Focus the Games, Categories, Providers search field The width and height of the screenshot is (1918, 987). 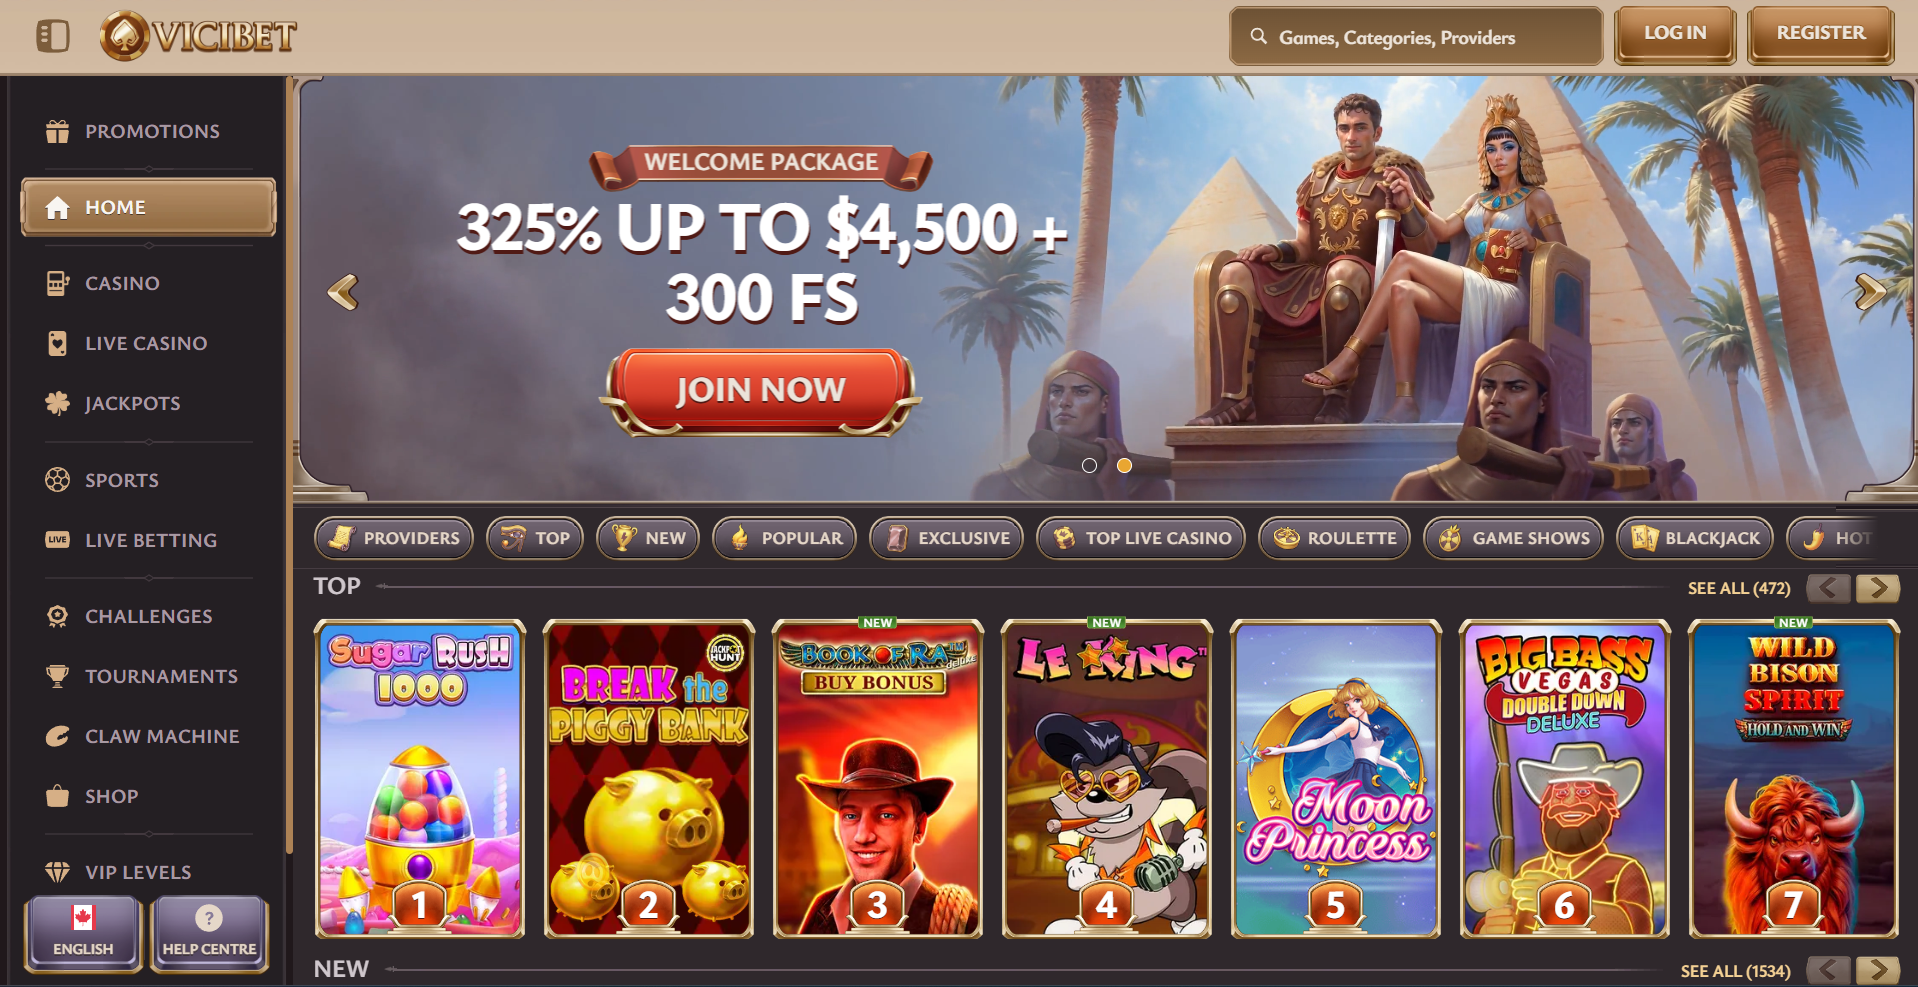1416,37
